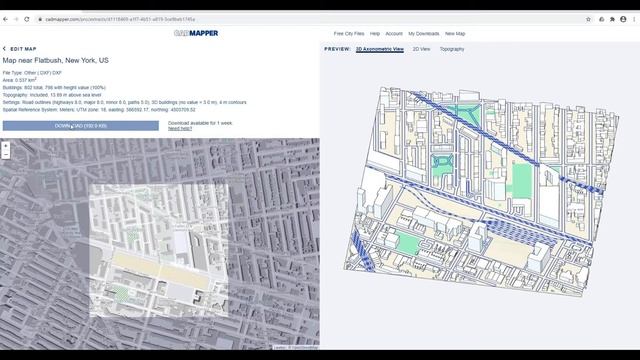This screenshot has width=640, height=360.
Task: Click the 'Area: 0.537 km²' text
Action: point(20,80)
